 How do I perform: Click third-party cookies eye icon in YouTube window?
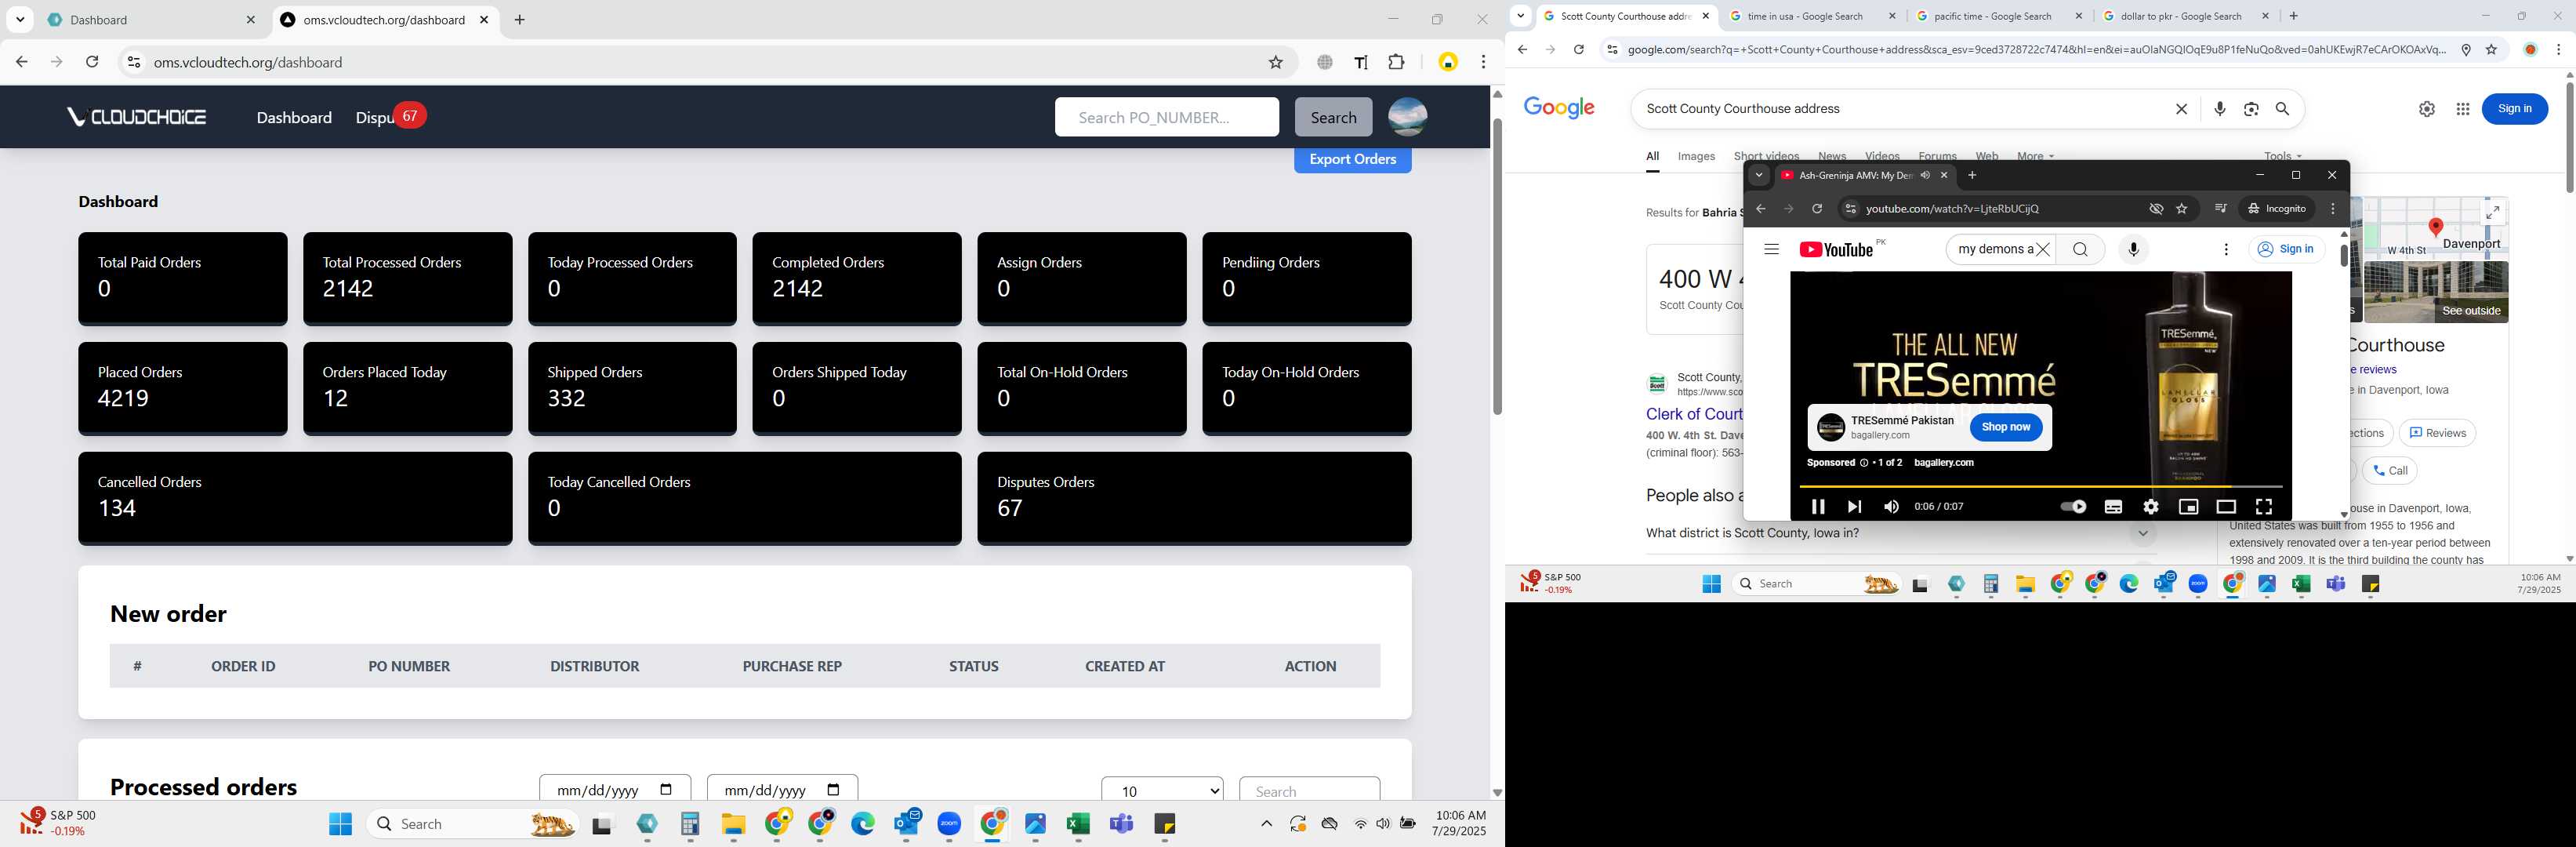point(2156,209)
